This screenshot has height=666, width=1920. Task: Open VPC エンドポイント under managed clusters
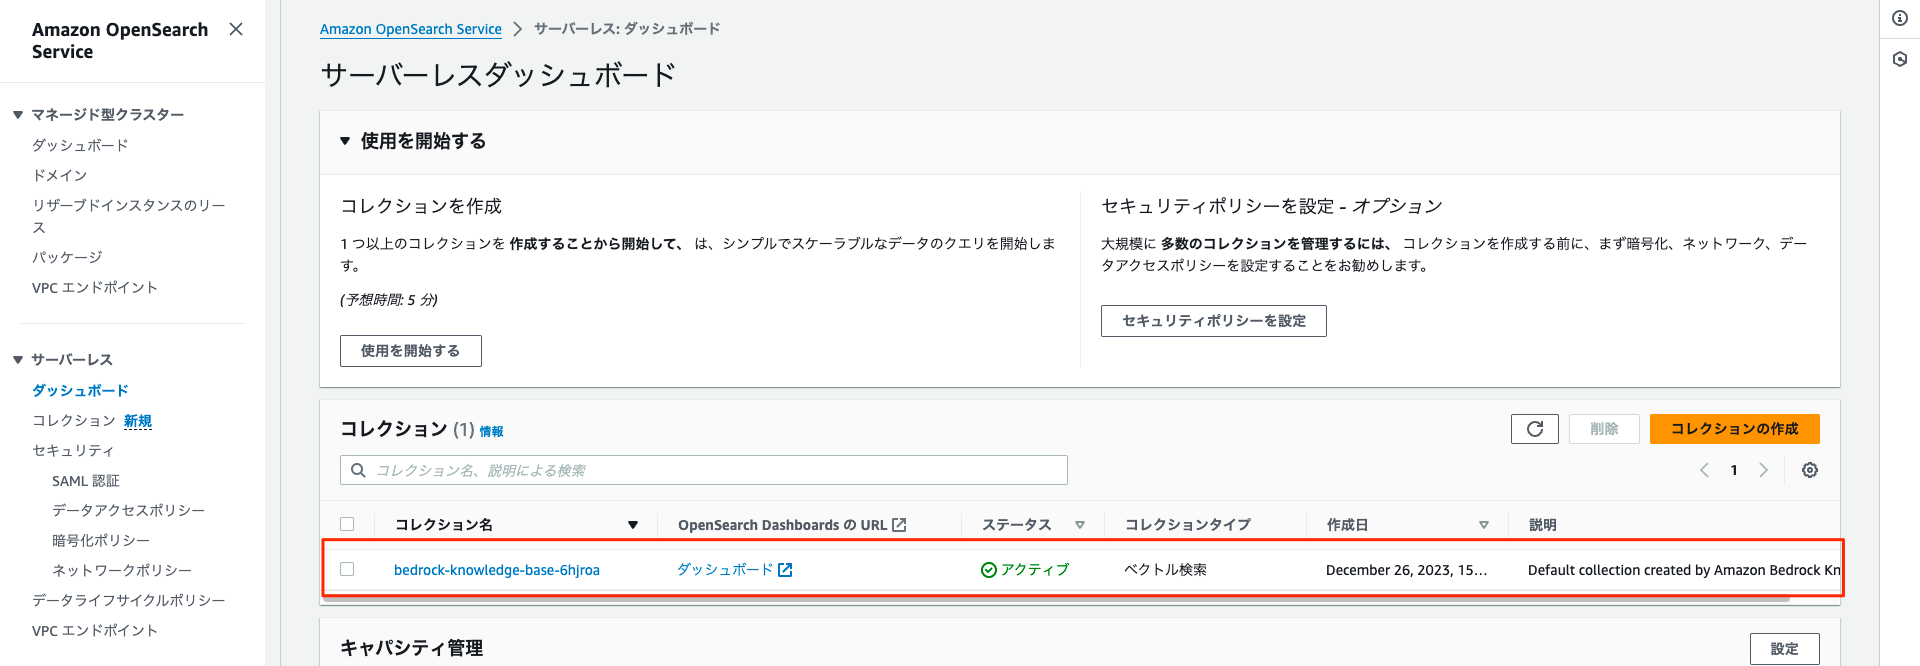tap(95, 287)
